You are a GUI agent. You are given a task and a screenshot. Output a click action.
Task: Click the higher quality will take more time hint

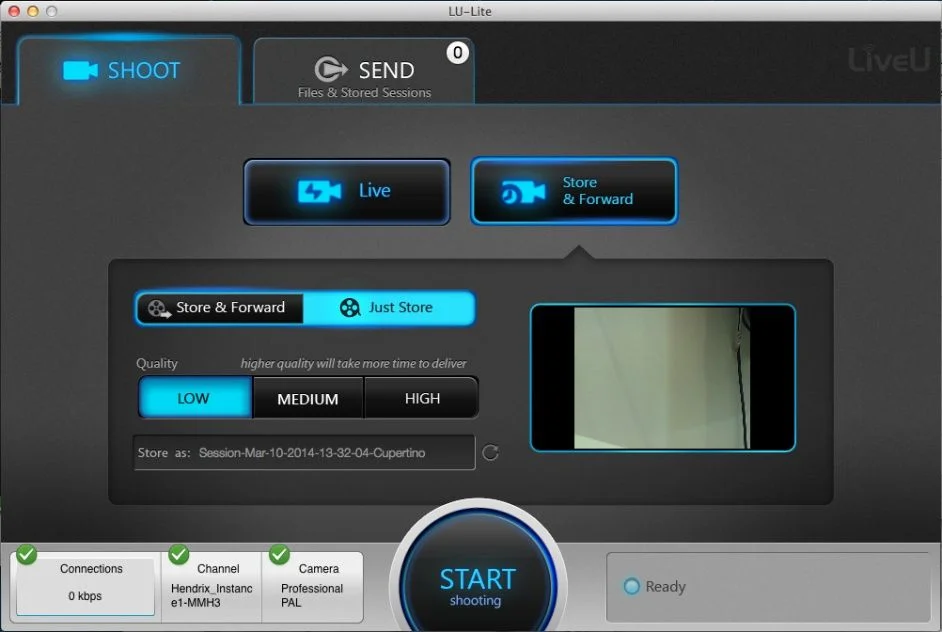pyautogui.click(x=353, y=363)
